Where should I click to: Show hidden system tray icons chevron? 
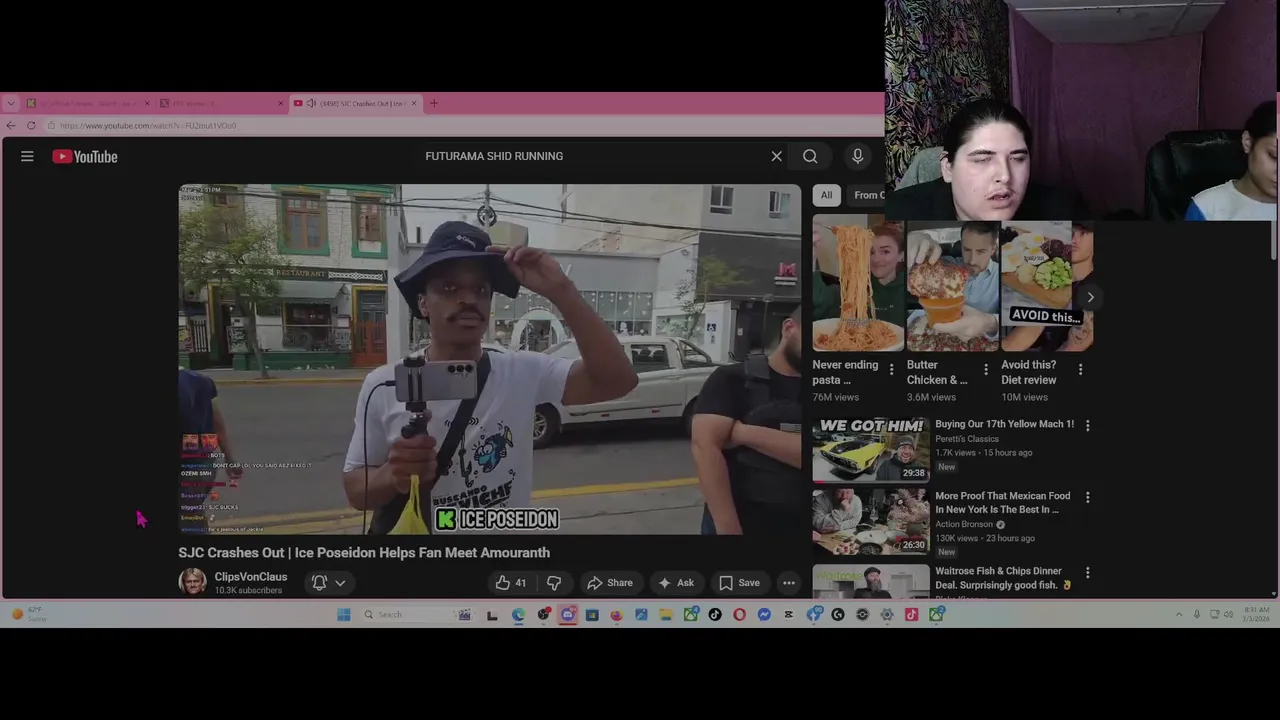click(1178, 614)
